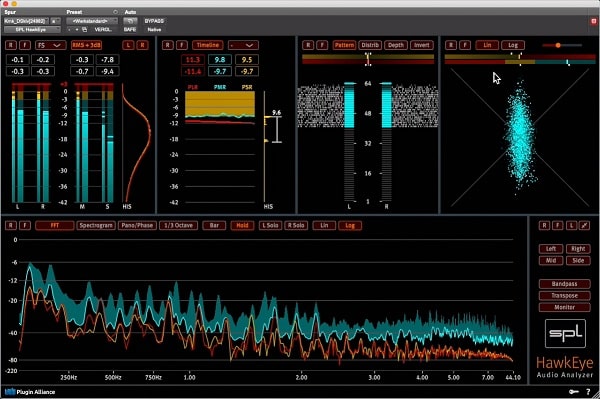
Task: Click the previous preset minus icon
Action: click(69, 29)
